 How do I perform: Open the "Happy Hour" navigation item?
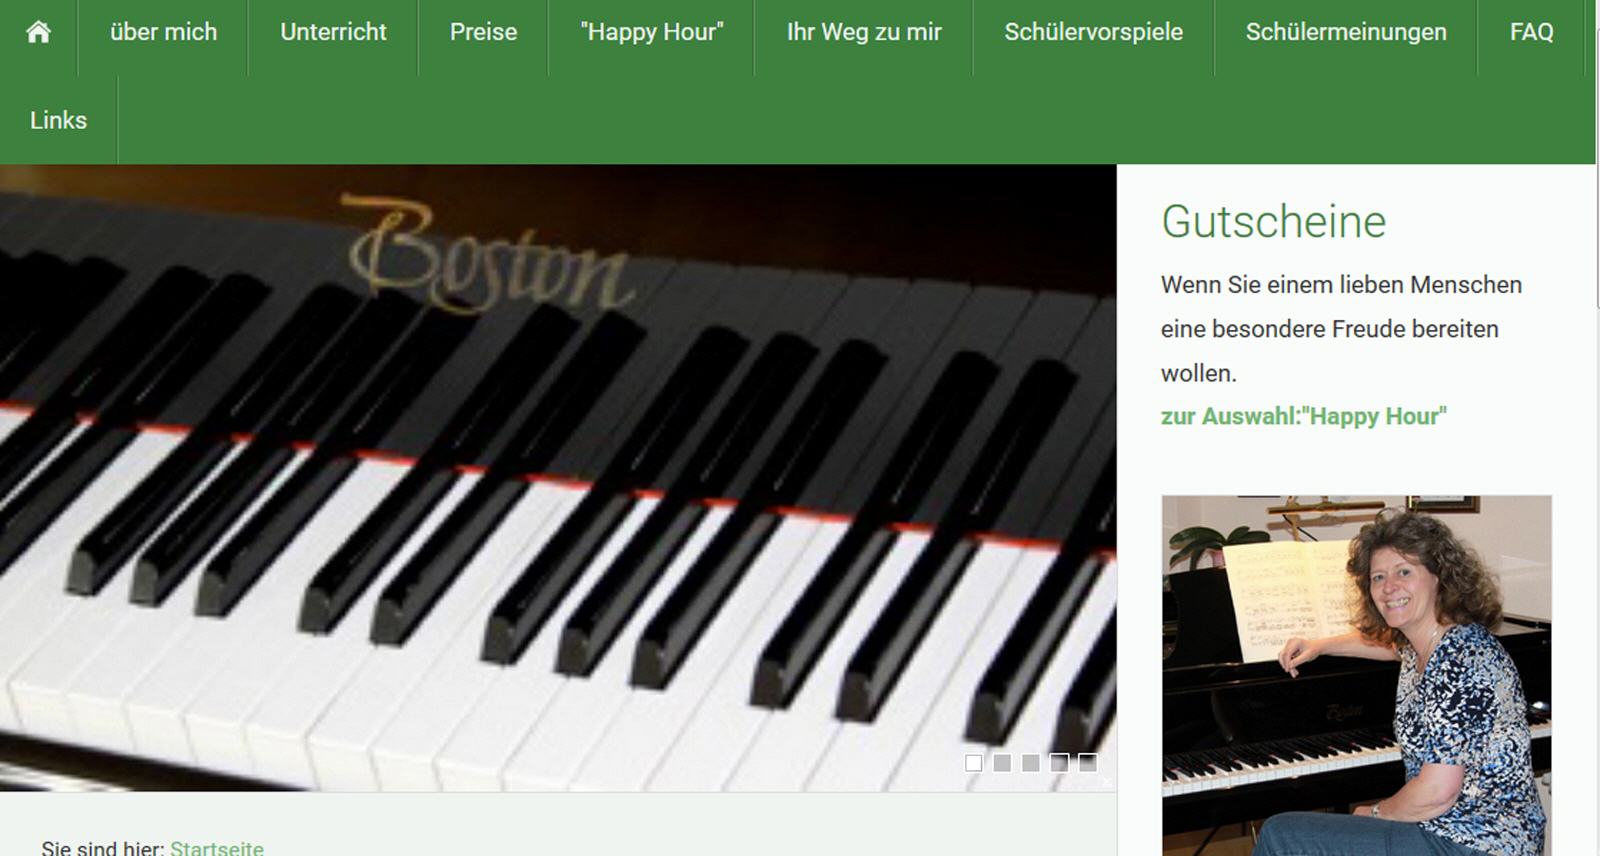pos(651,32)
